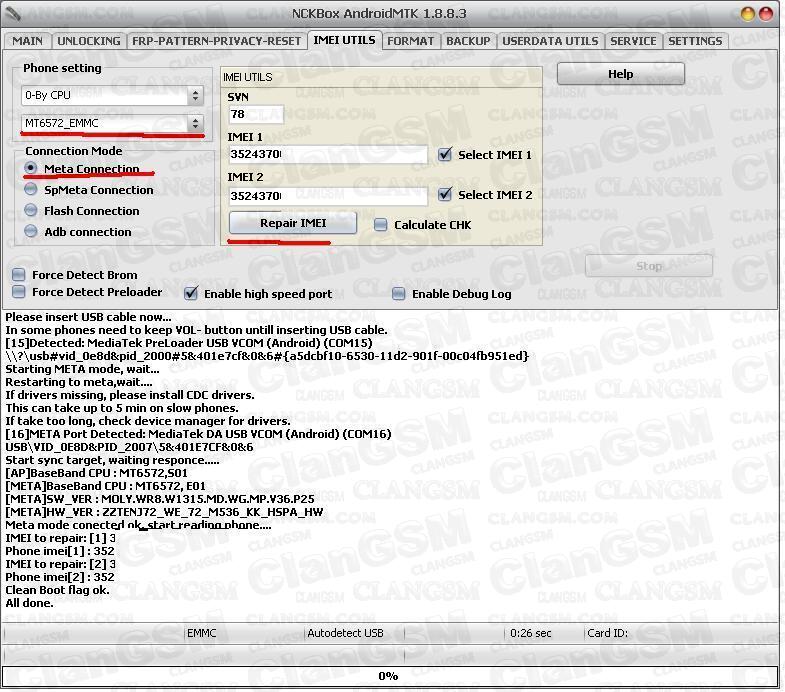Click the SVN input field
Screen dimensions: 785x692
(255, 115)
